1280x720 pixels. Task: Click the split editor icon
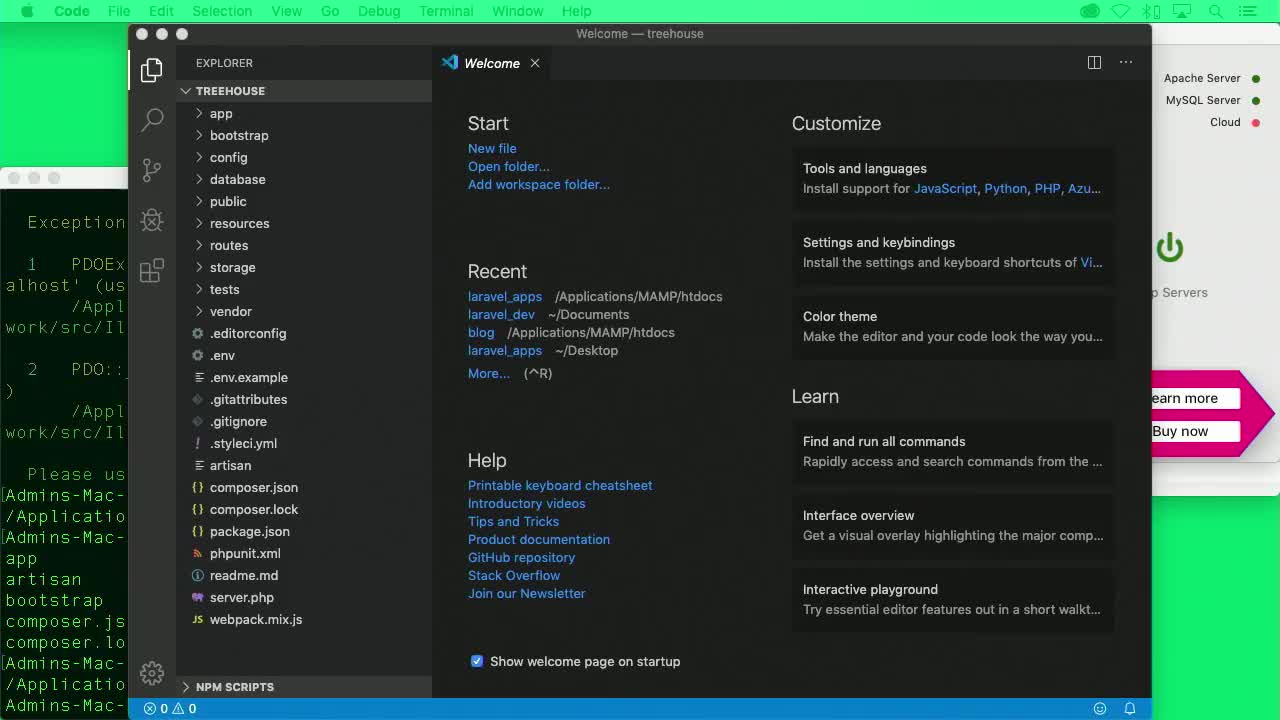[1094, 62]
